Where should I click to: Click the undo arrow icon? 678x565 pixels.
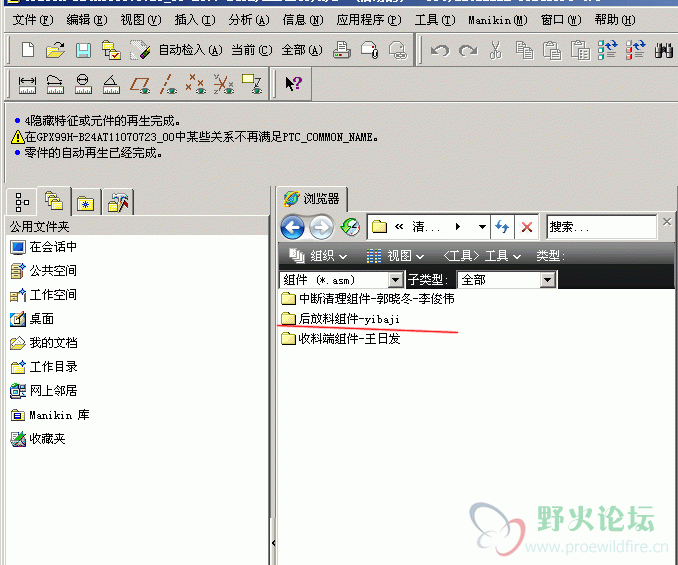coord(440,51)
